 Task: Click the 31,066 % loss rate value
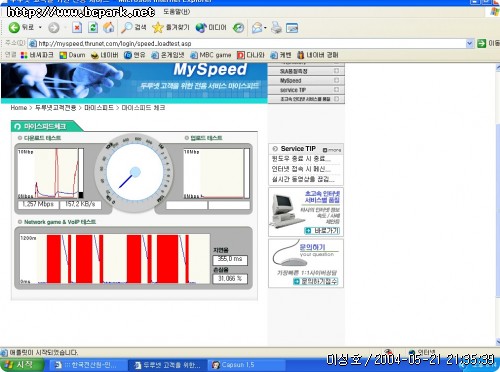coord(230,279)
